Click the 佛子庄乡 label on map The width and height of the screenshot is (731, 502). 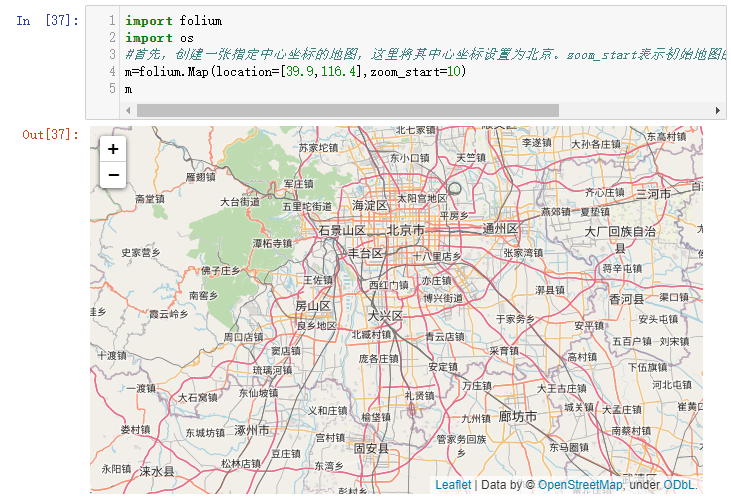point(221,270)
